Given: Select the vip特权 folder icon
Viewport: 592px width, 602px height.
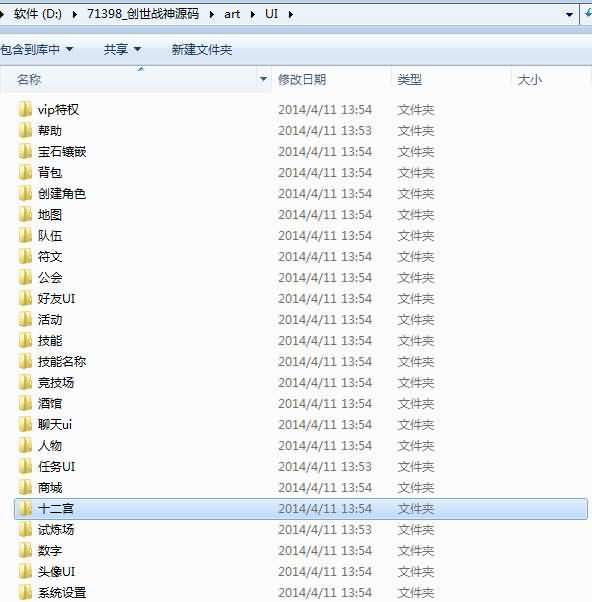Looking at the screenshot, I should tap(25, 110).
